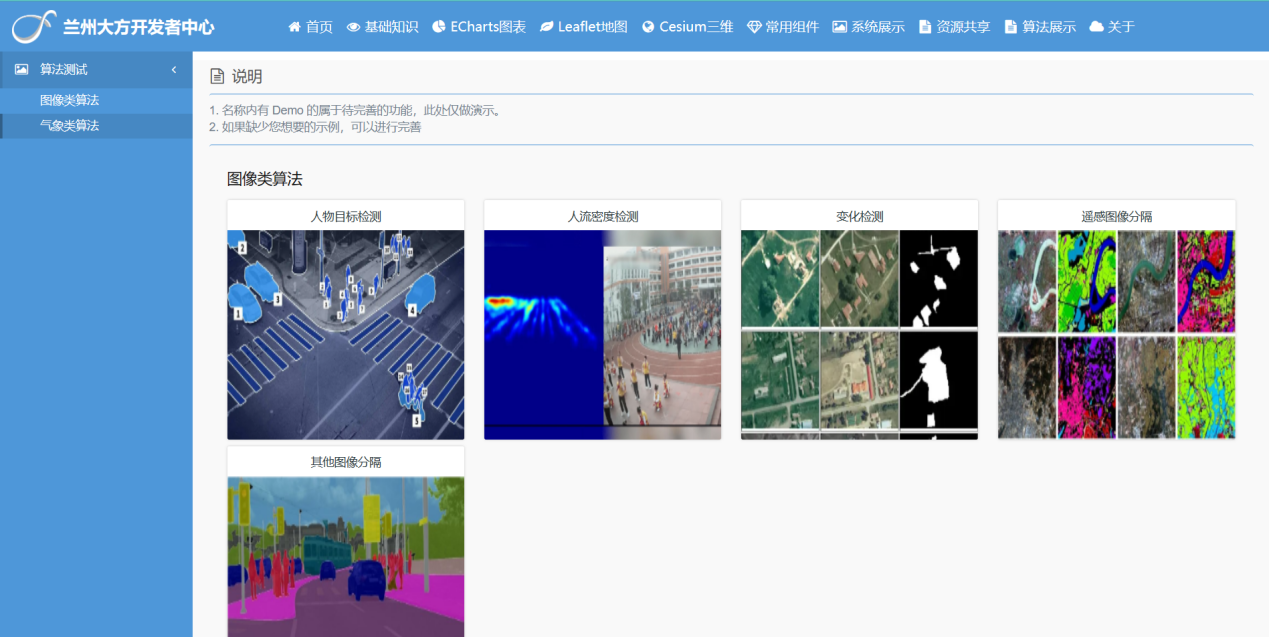Click the 其他图像分隔 street scene thumbnail
The image size is (1269, 637).
pos(346,556)
